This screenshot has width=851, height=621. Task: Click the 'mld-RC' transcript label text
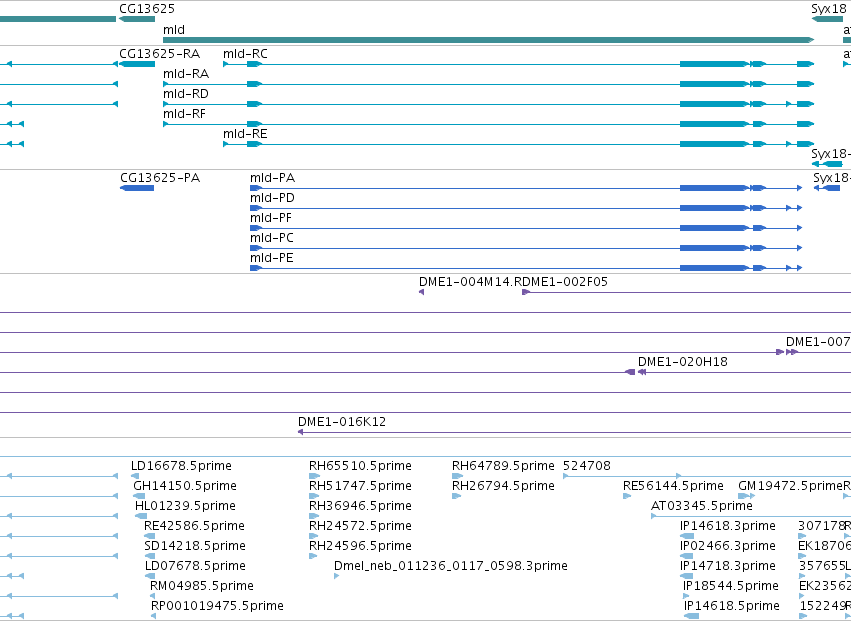(245, 54)
